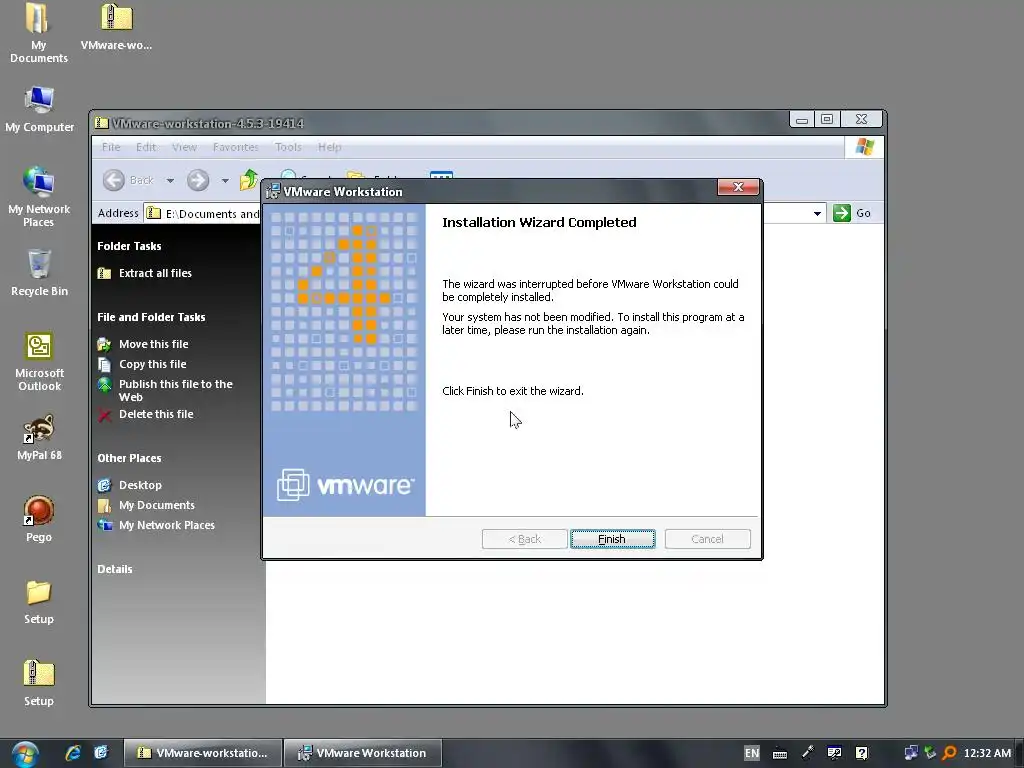Image resolution: width=1024 pixels, height=768 pixels.
Task: Open the Help menu in Explorer
Action: [329, 147]
